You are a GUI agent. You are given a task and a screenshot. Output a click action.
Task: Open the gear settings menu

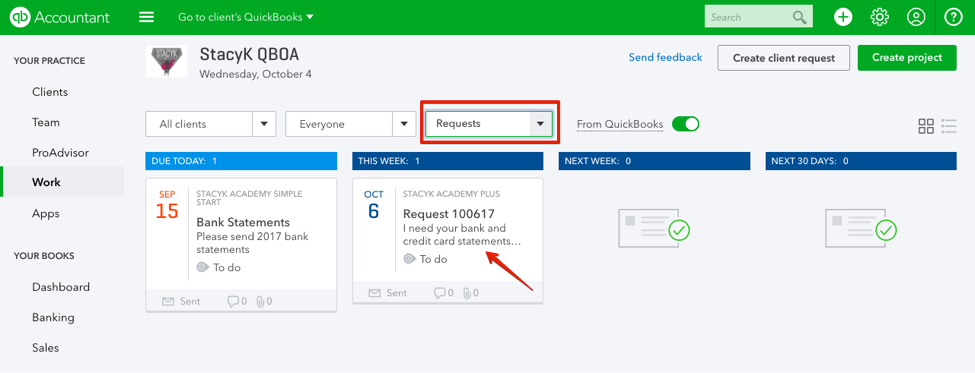(x=879, y=17)
